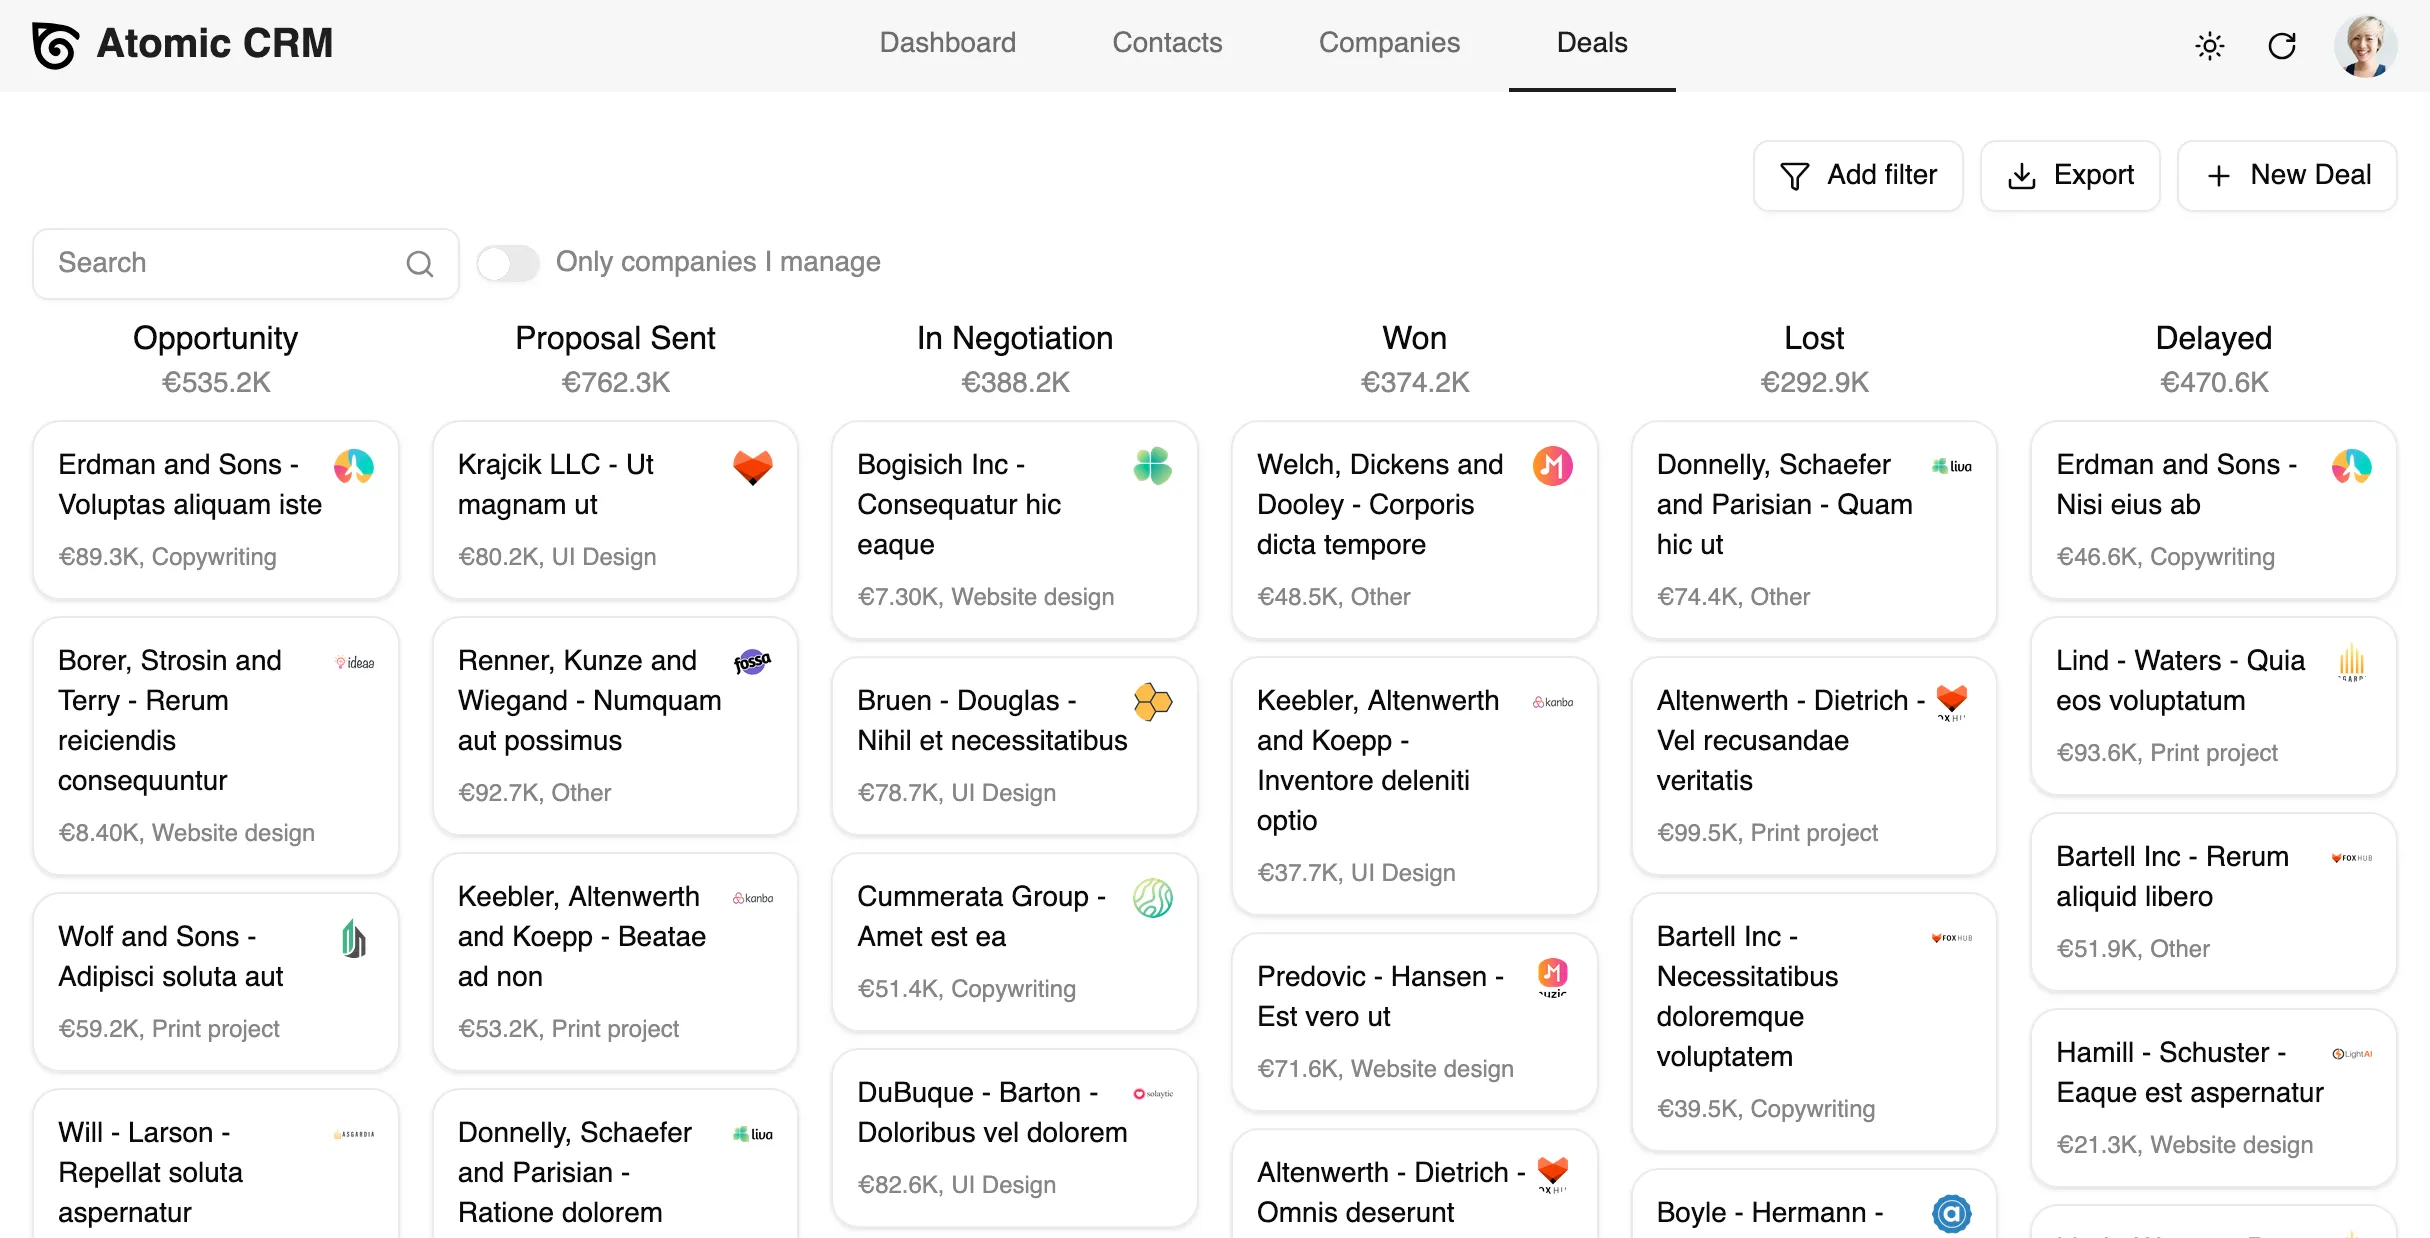
Task: Click the green logo on Wolf and Sons deal
Action: coord(354,938)
